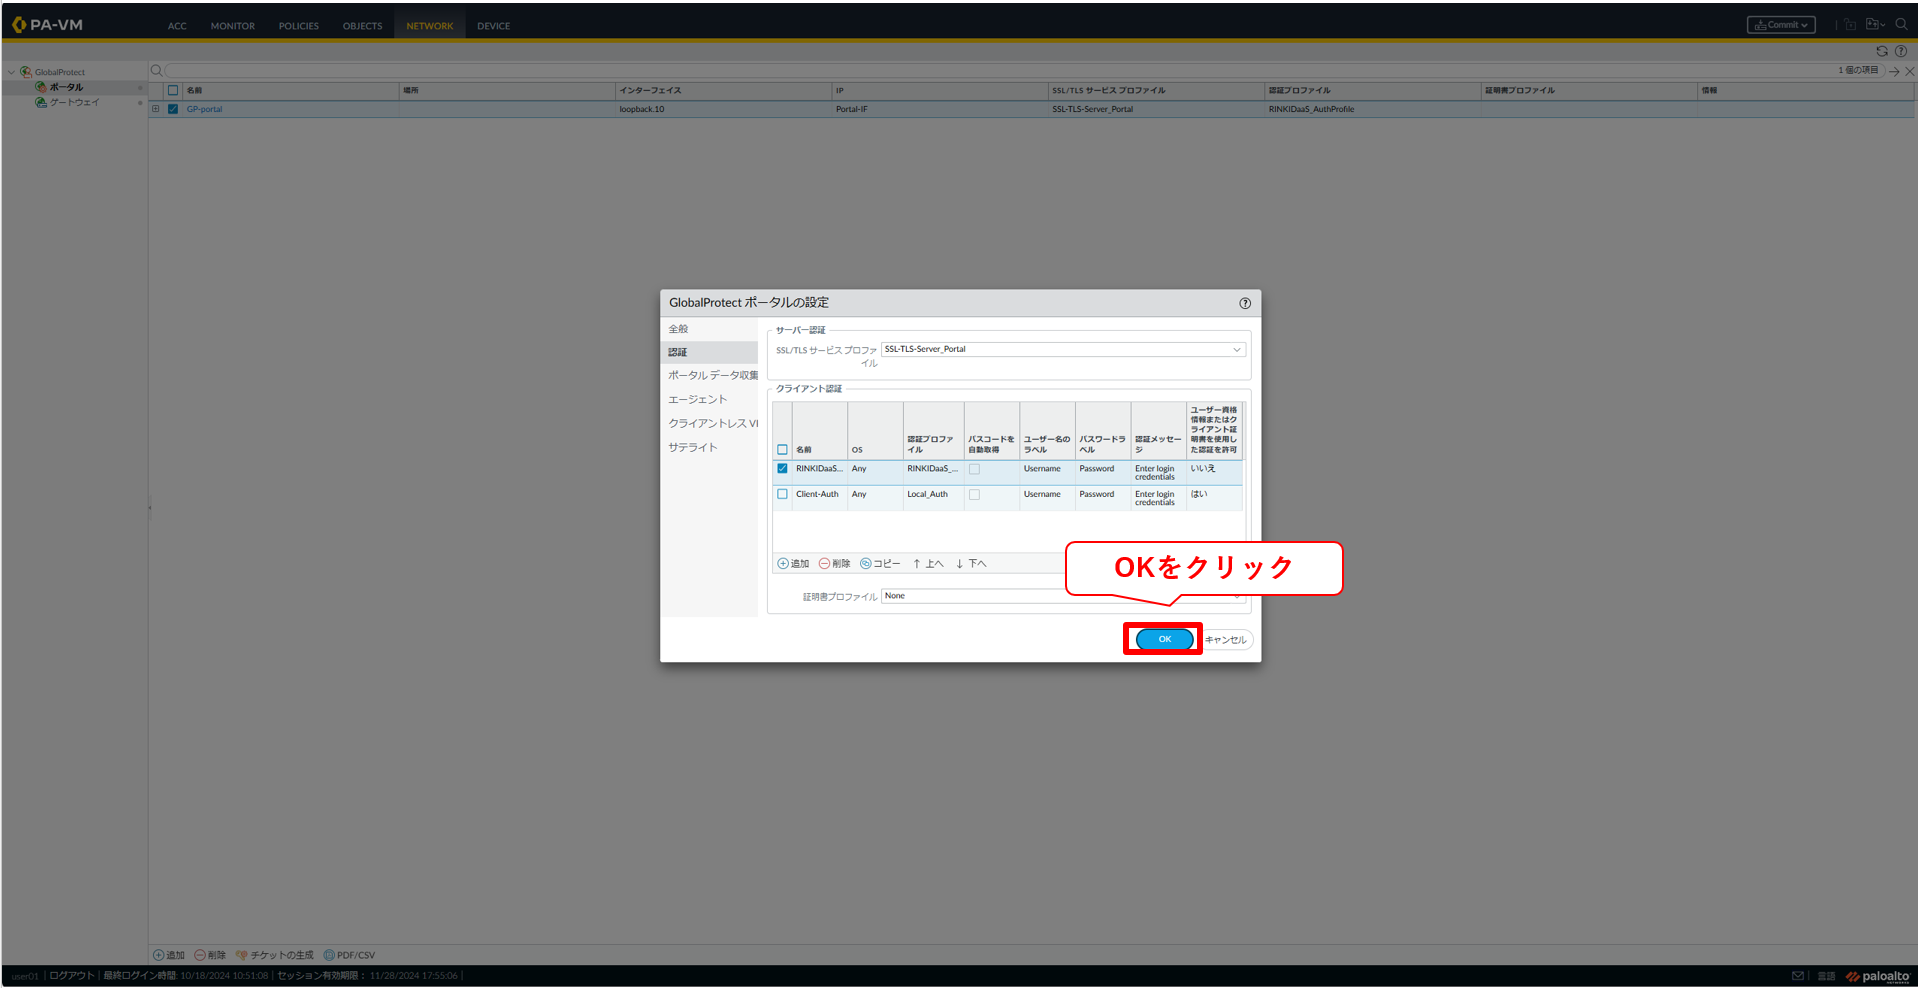Click 言語 in the status bar
The image size is (1918, 988).
(x=1826, y=976)
